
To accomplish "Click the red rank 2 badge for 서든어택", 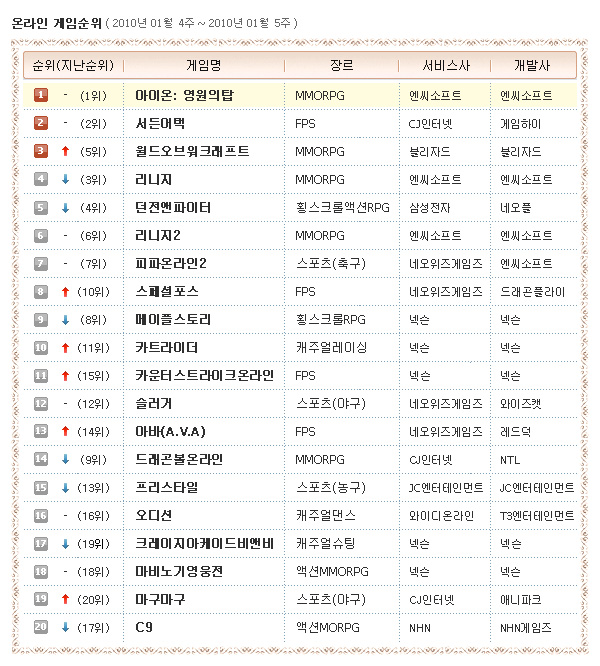I will [x=41, y=123].
